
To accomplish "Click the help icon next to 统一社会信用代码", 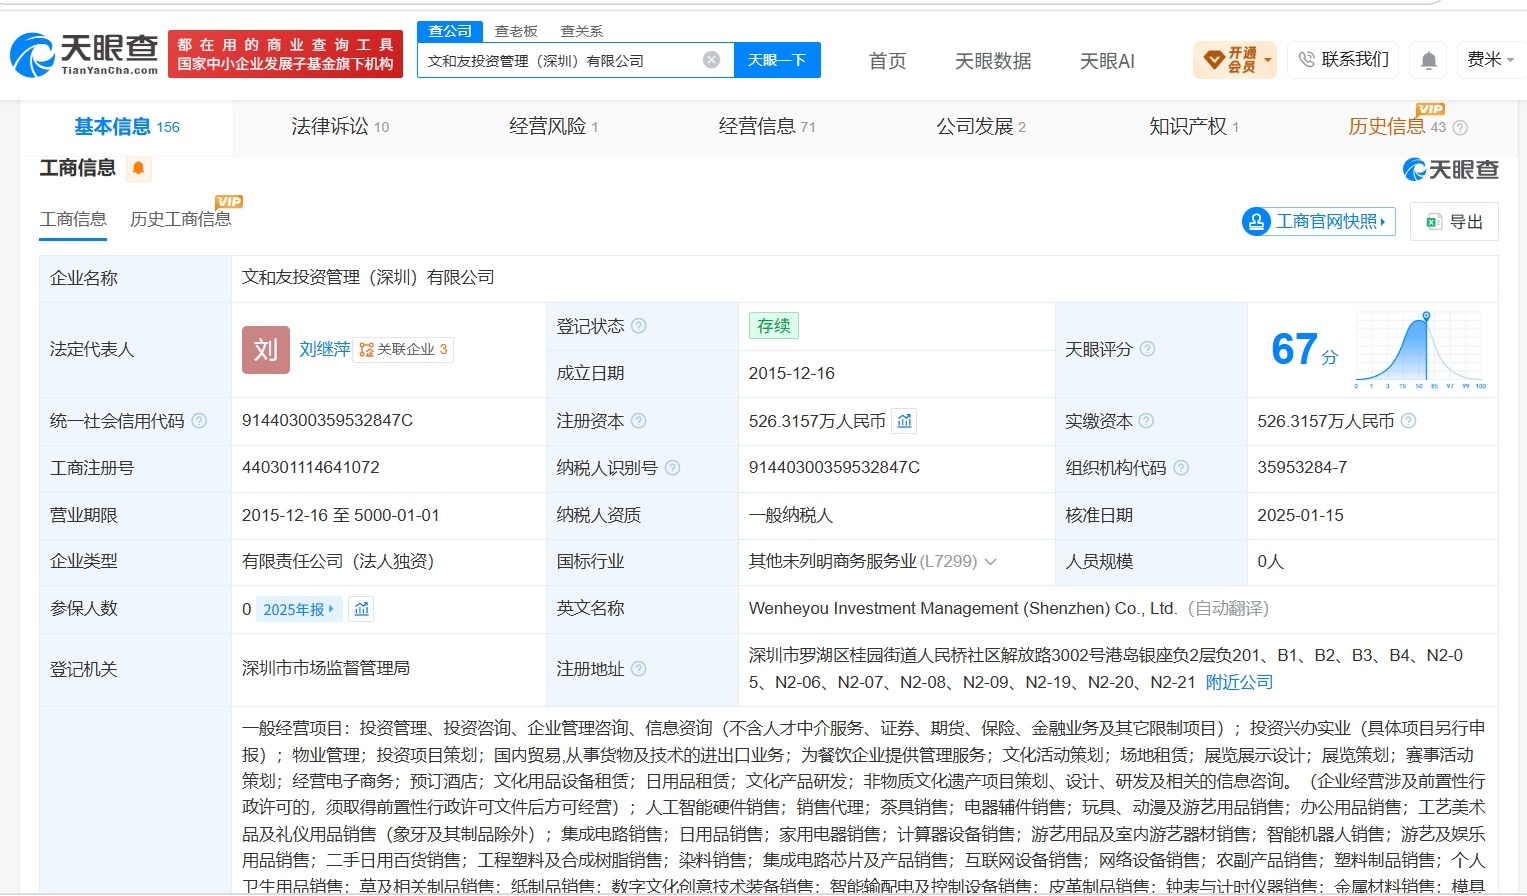I will 199,421.
